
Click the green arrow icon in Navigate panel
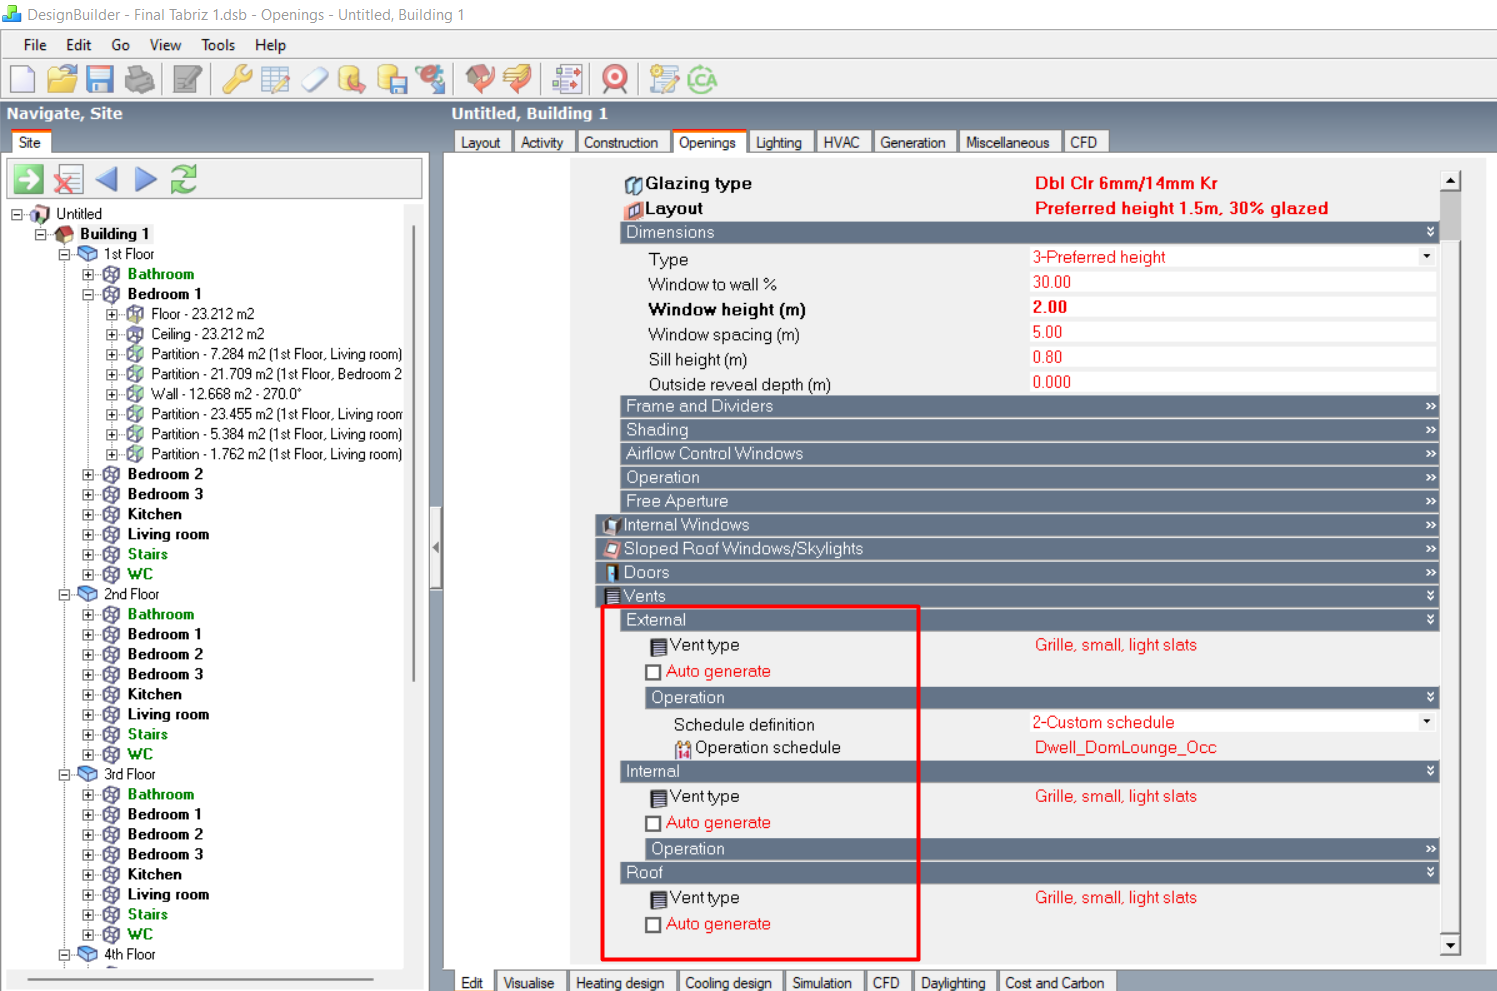coord(28,179)
